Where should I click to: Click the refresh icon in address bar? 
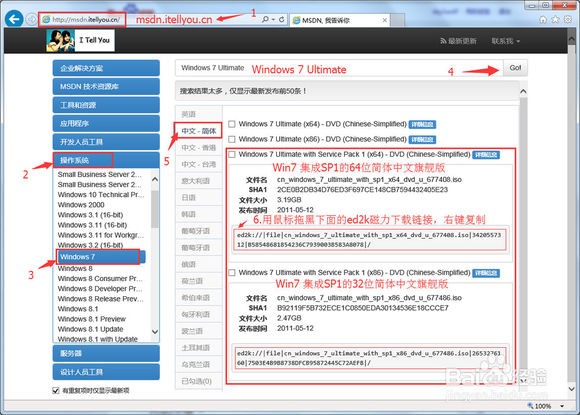point(281,19)
